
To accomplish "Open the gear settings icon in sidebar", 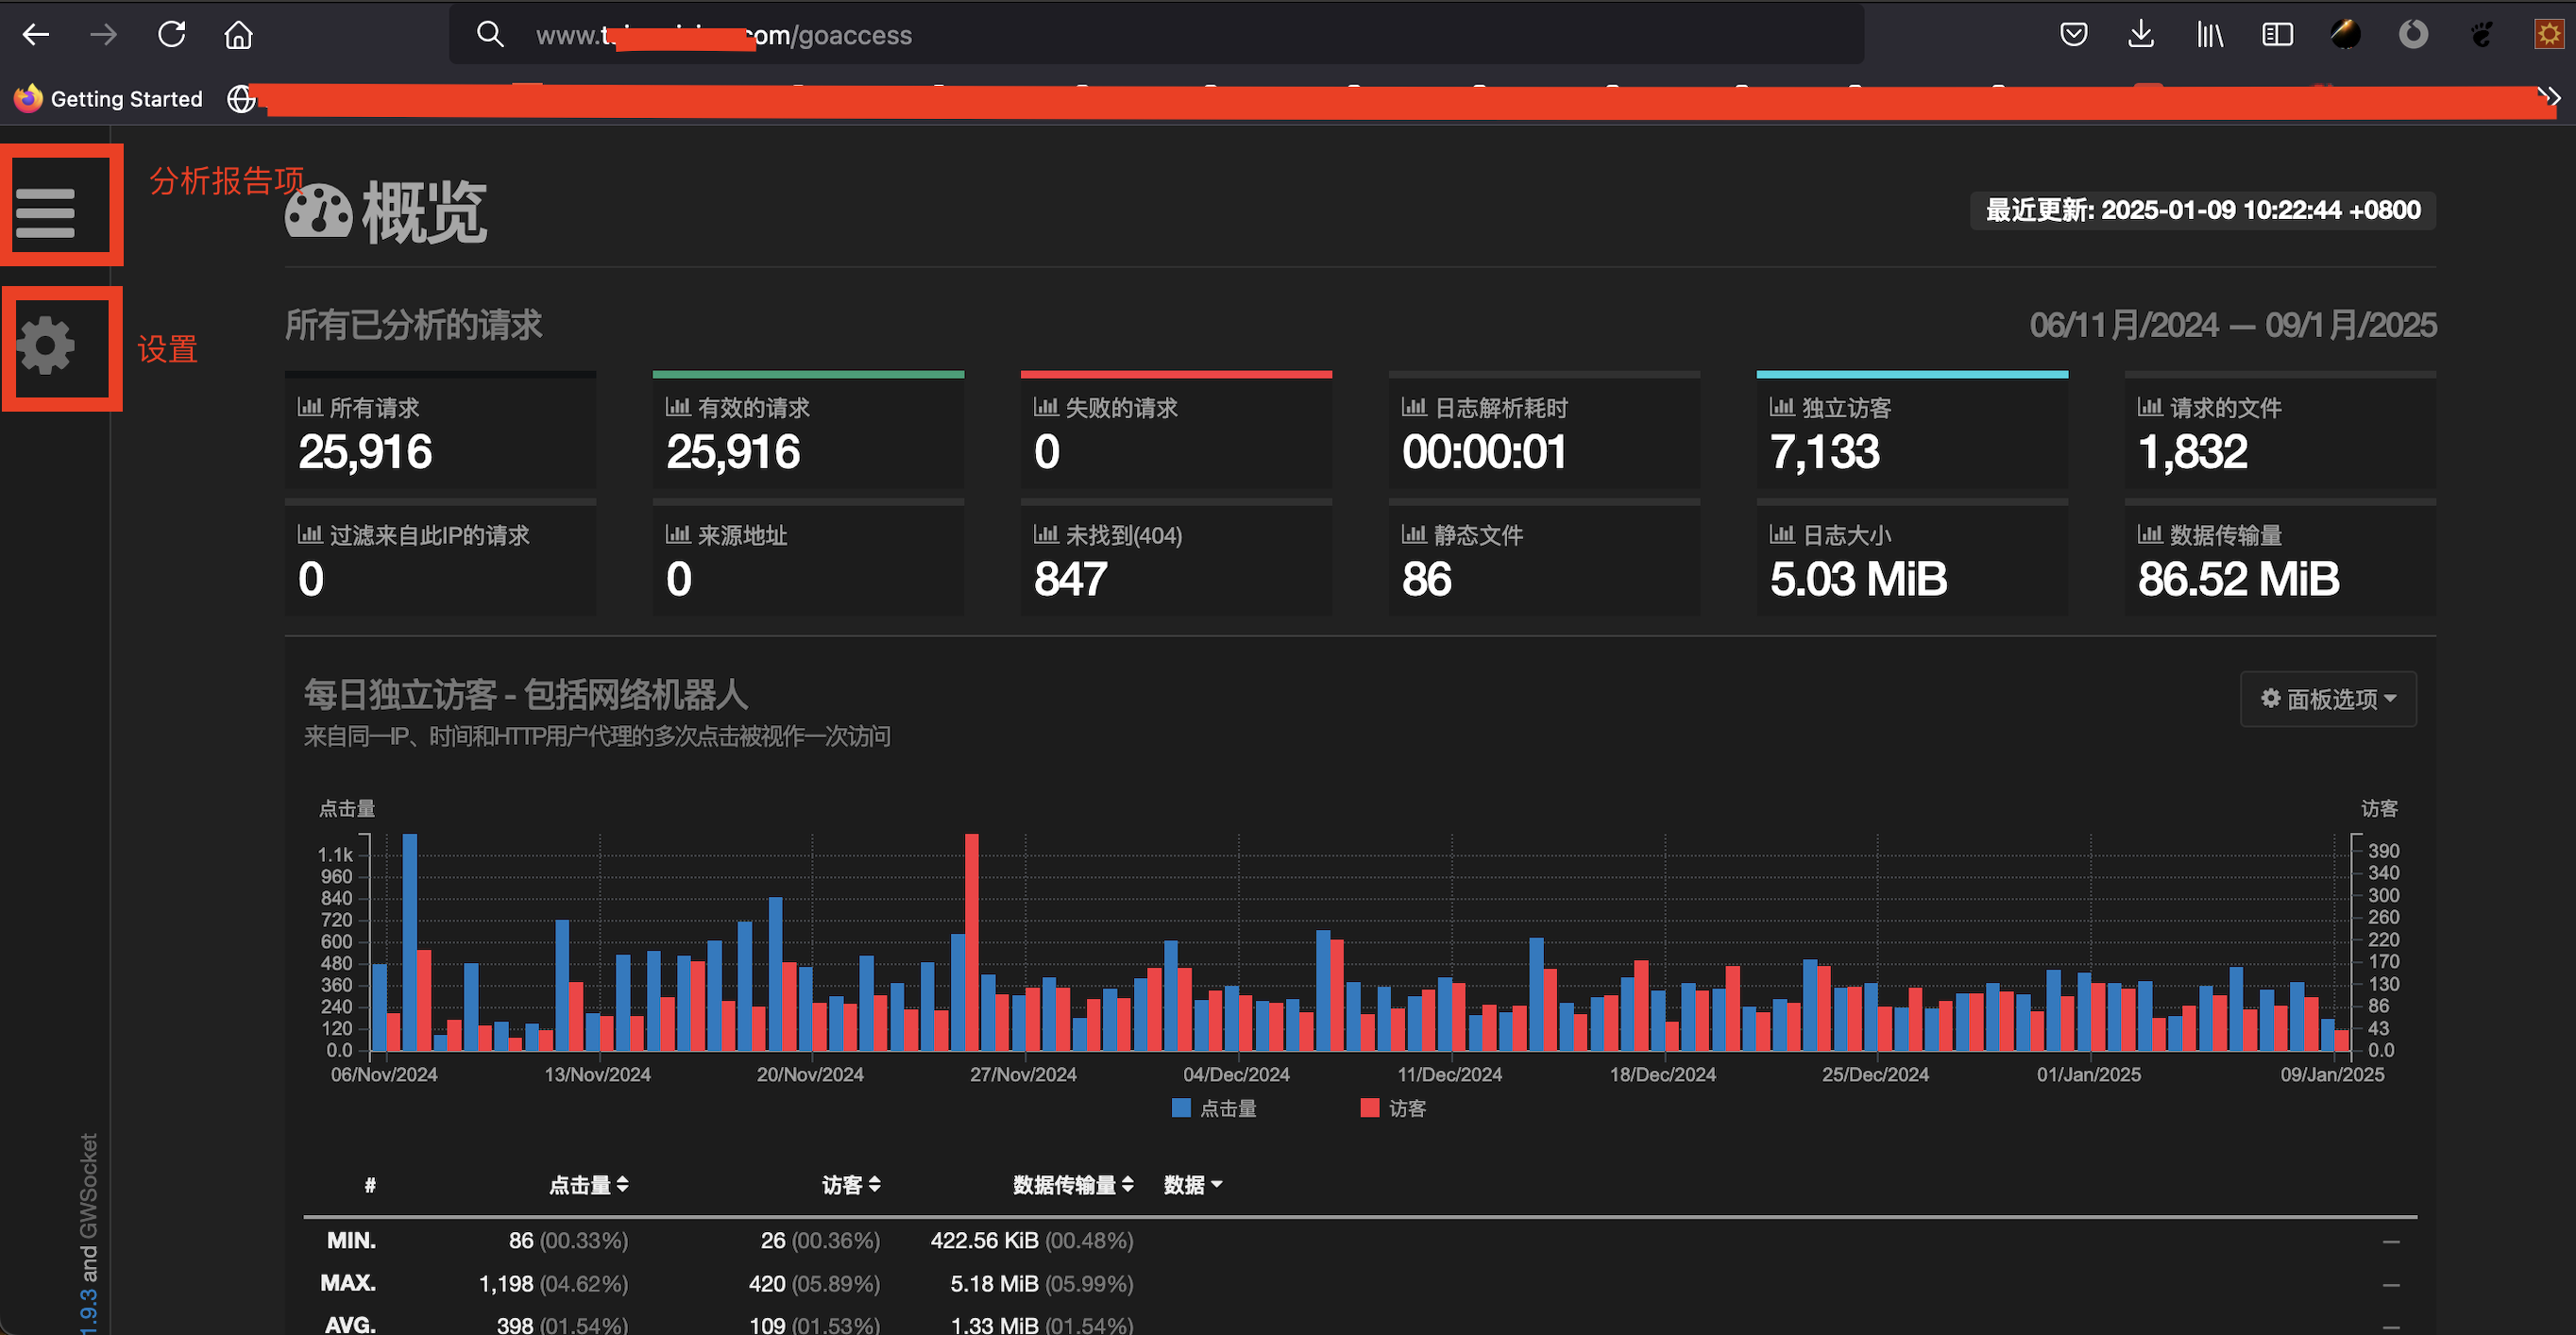I will (45, 346).
